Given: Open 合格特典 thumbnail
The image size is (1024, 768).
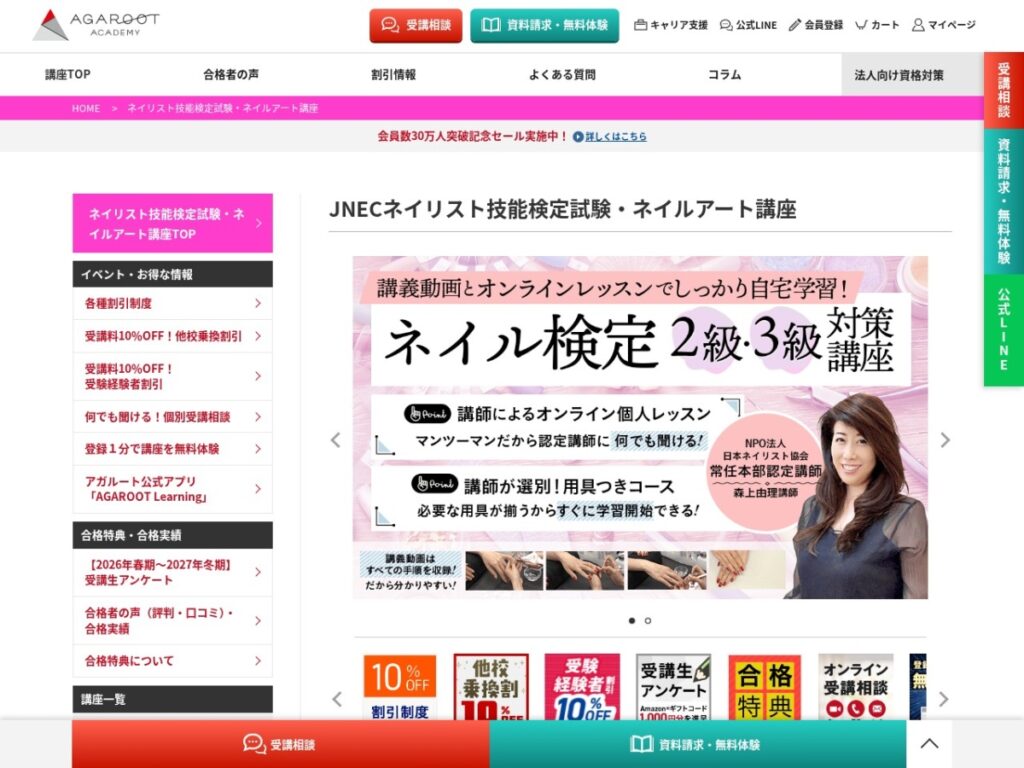Looking at the screenshot, I should tap(765, 687).
